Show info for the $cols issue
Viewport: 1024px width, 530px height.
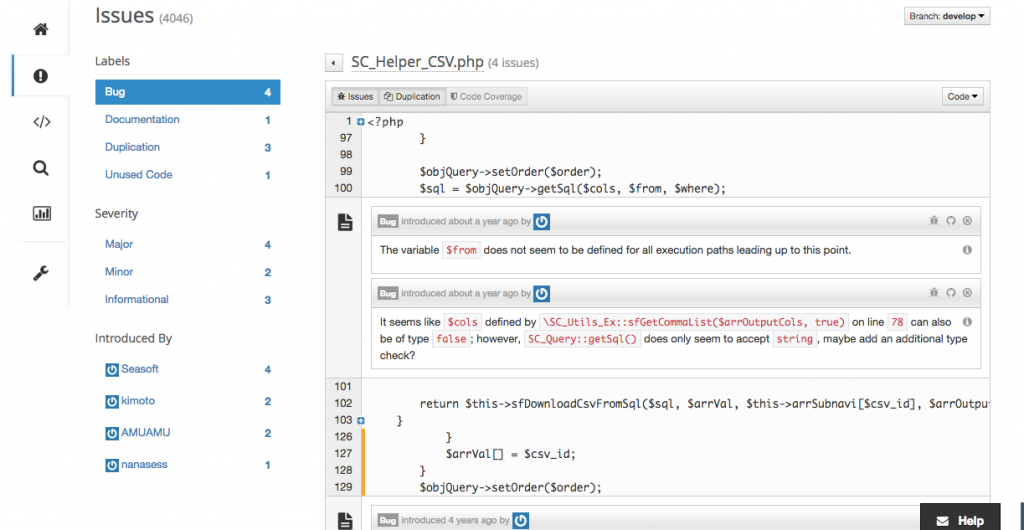[968, 322]
